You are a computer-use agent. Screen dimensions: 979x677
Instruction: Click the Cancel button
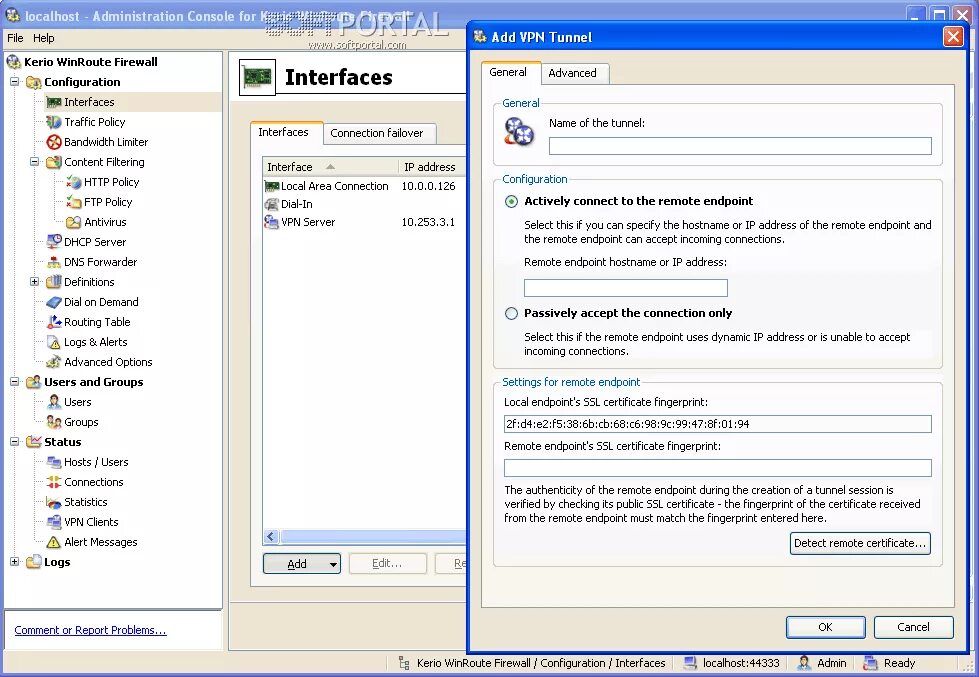pyautogui.click(x=913, y=627)
